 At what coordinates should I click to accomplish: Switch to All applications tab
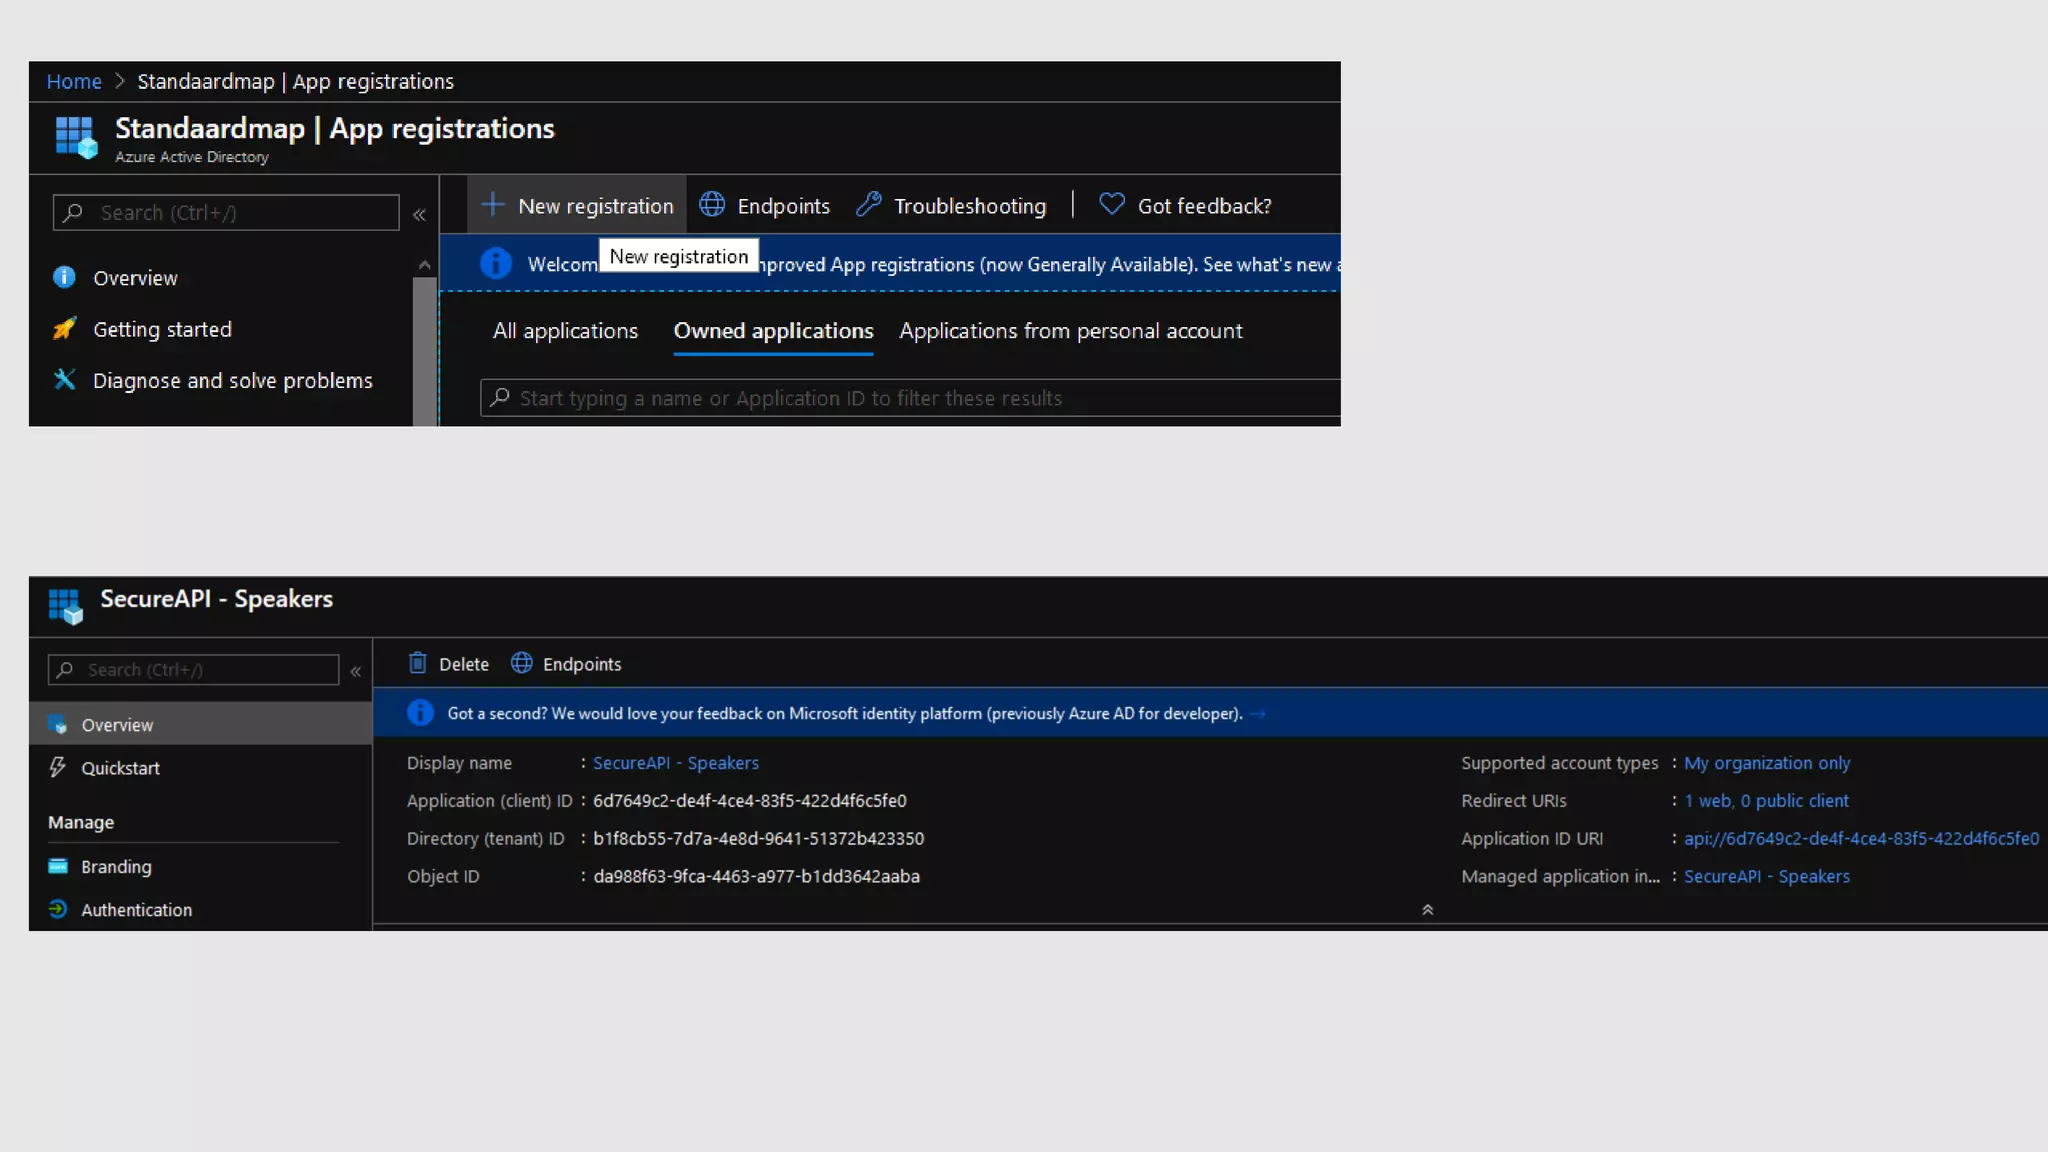tap(565, 331)
